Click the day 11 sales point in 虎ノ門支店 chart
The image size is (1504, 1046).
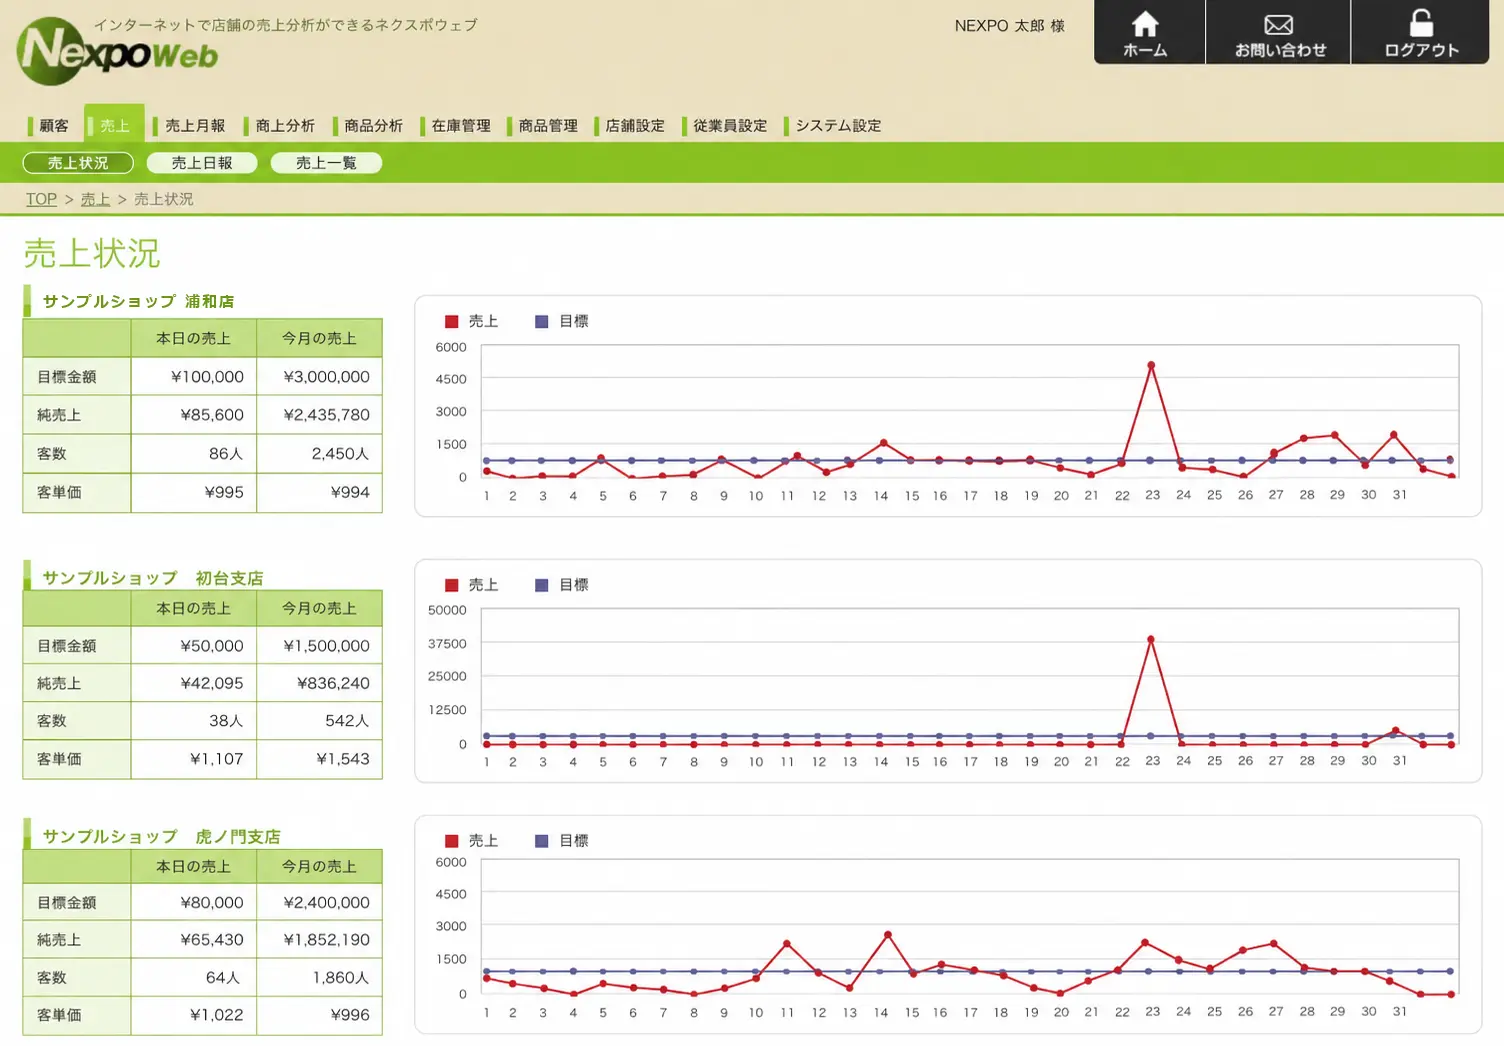tap(787, 944)
